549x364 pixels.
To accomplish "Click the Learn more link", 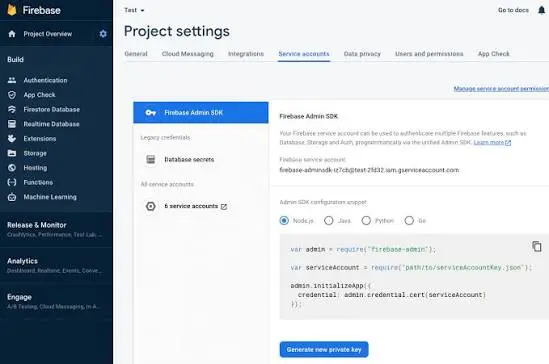I will 489,142.
